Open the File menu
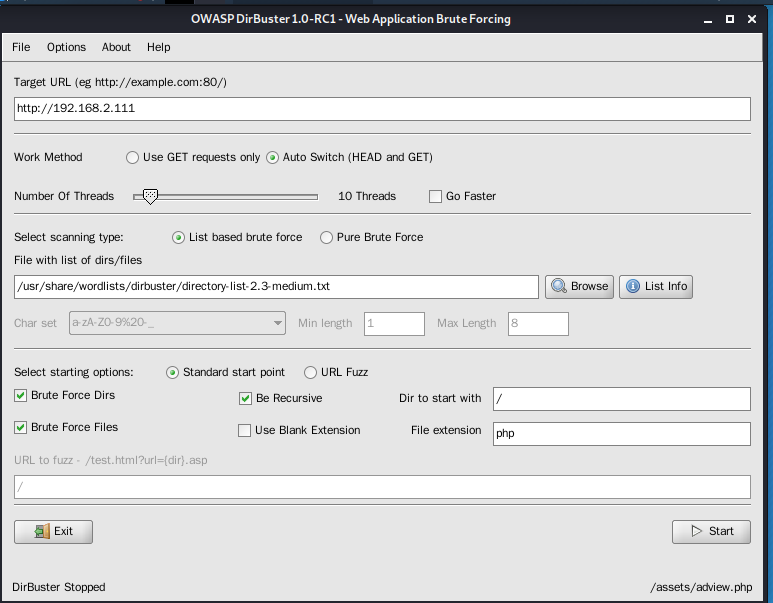 [21, 47]
